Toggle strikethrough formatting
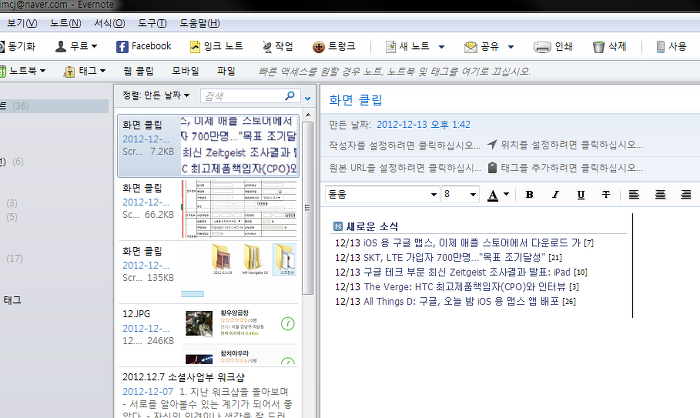 606,195
